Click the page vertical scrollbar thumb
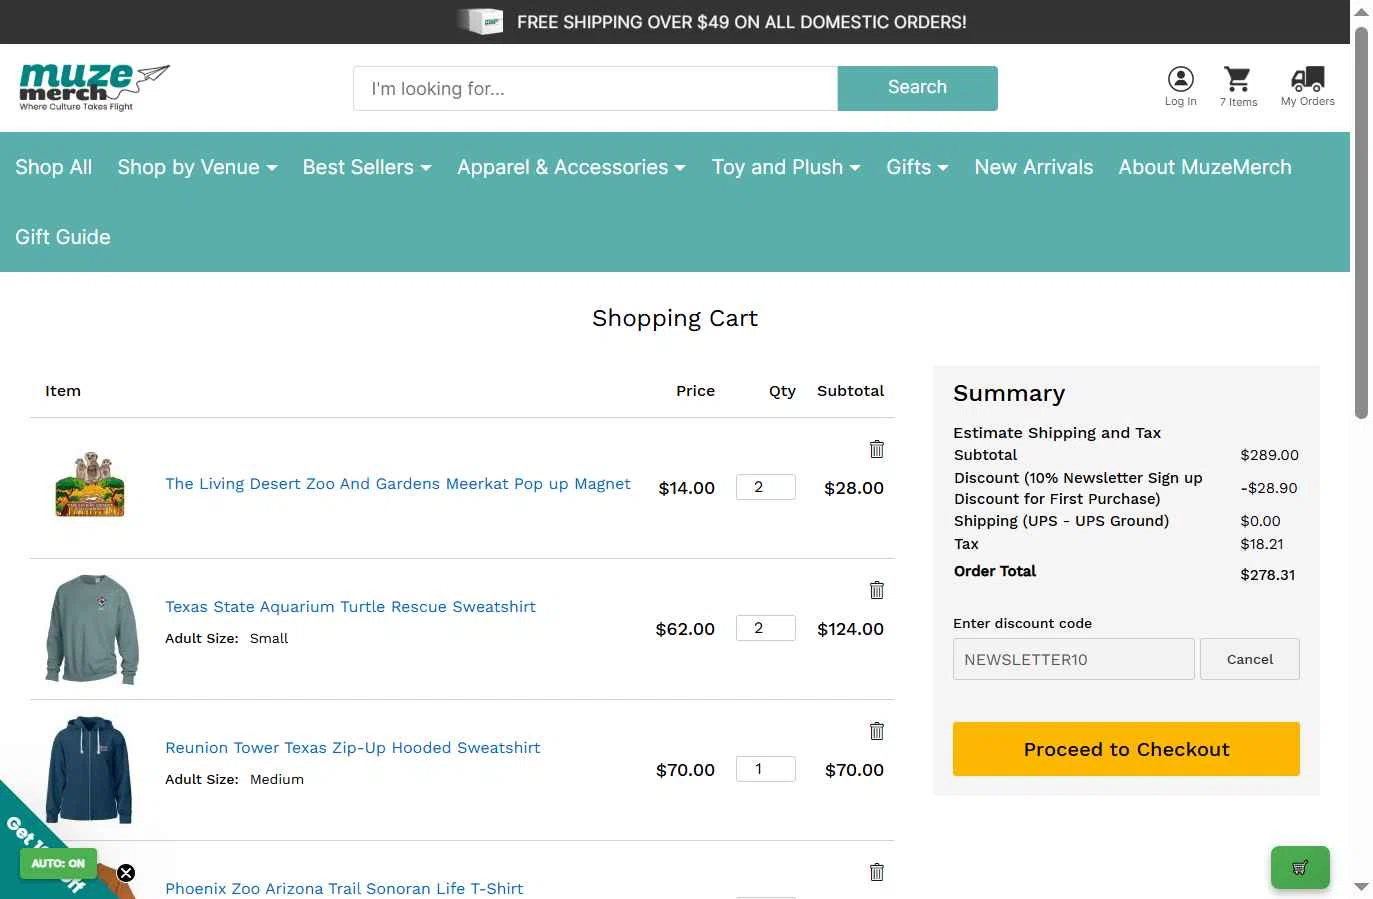The image size is (1373, 899). click(x=1361, y=223)
